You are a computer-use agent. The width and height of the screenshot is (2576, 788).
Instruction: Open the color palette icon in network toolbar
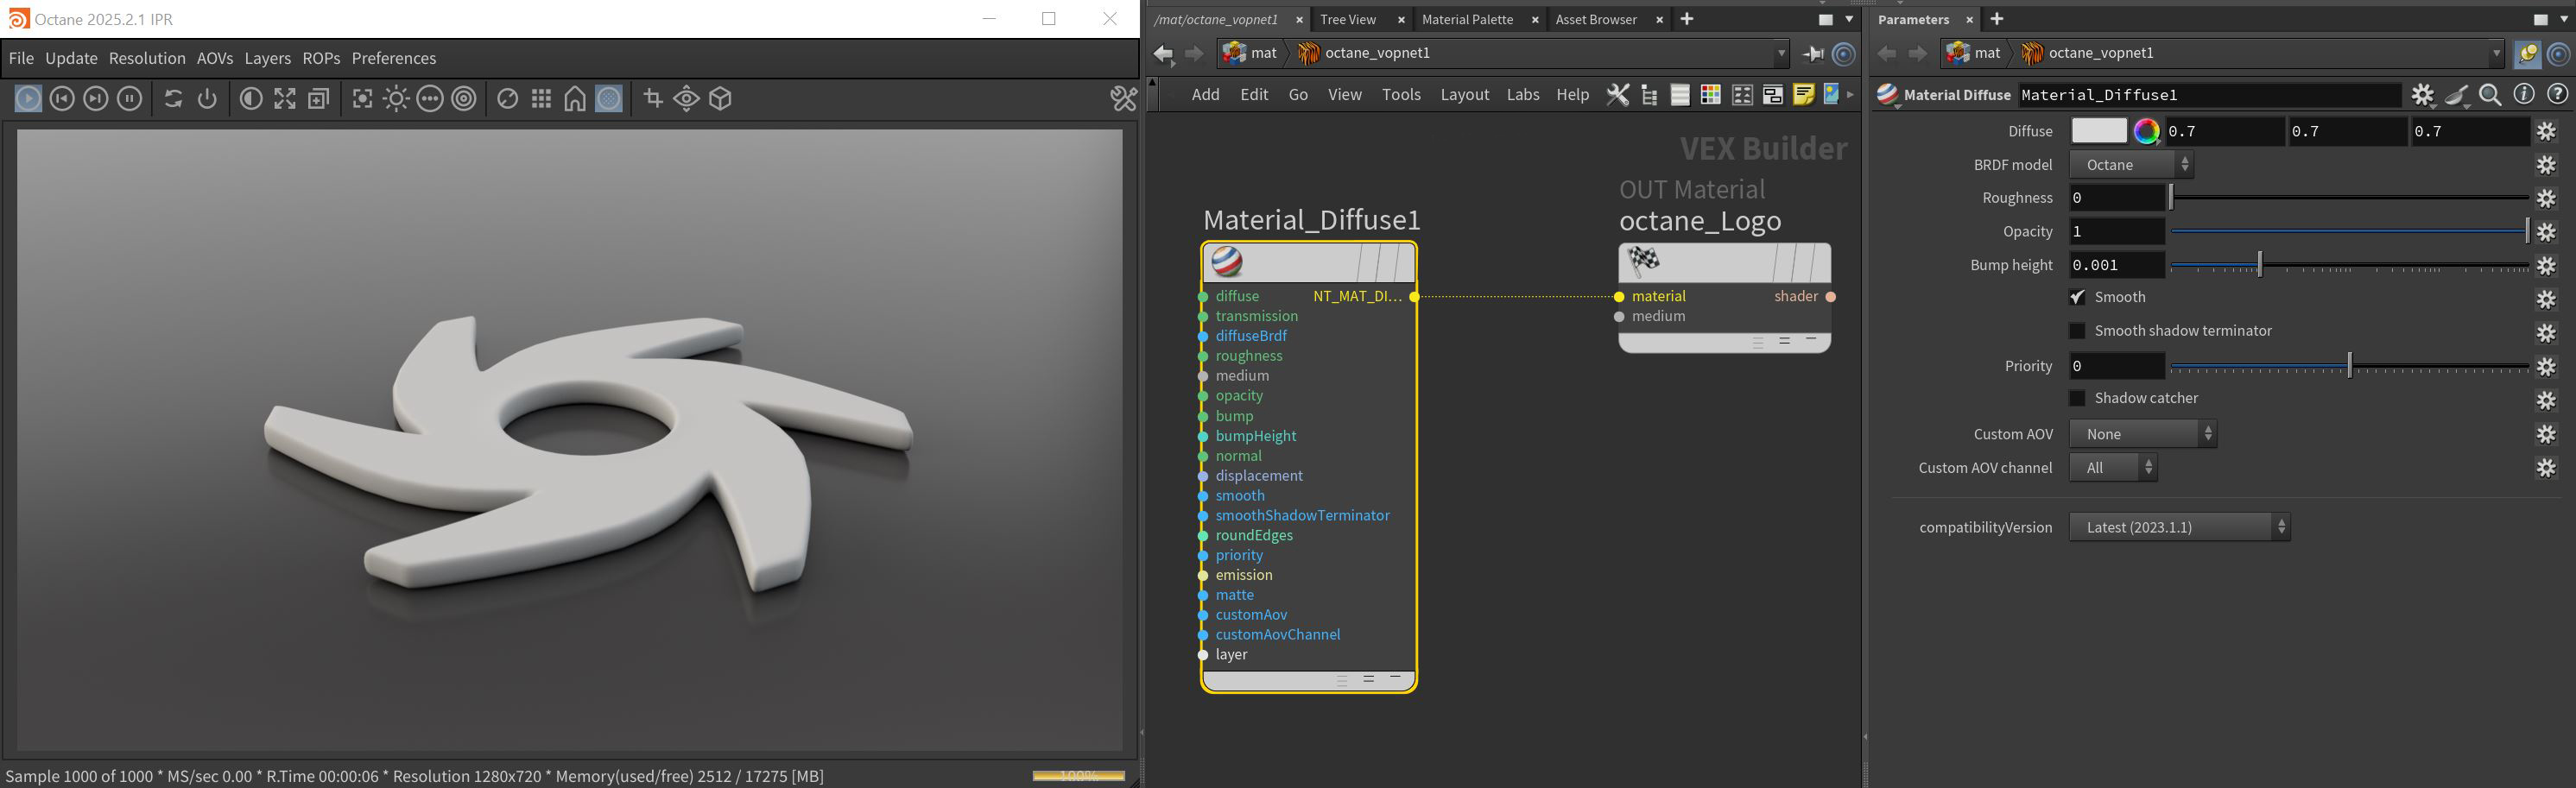coord(1711,94)
